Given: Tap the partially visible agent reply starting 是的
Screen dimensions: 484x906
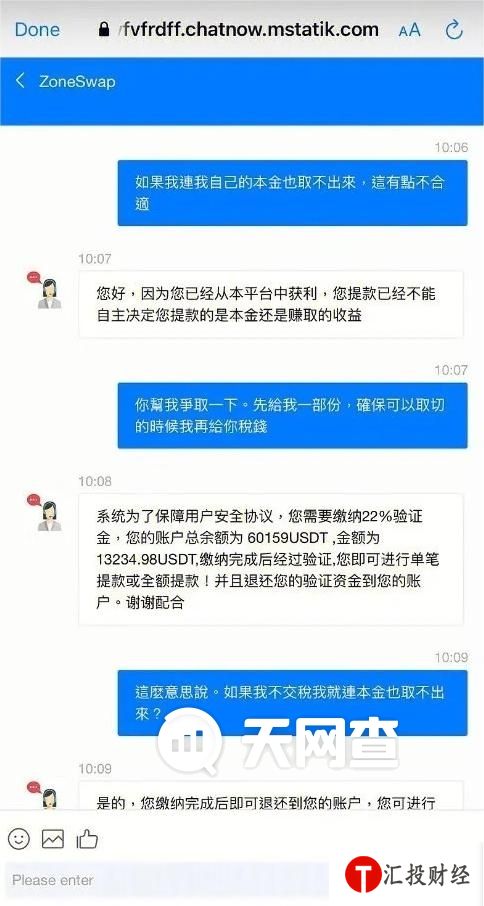Looking at the screenshot, I should coord(271,796).
